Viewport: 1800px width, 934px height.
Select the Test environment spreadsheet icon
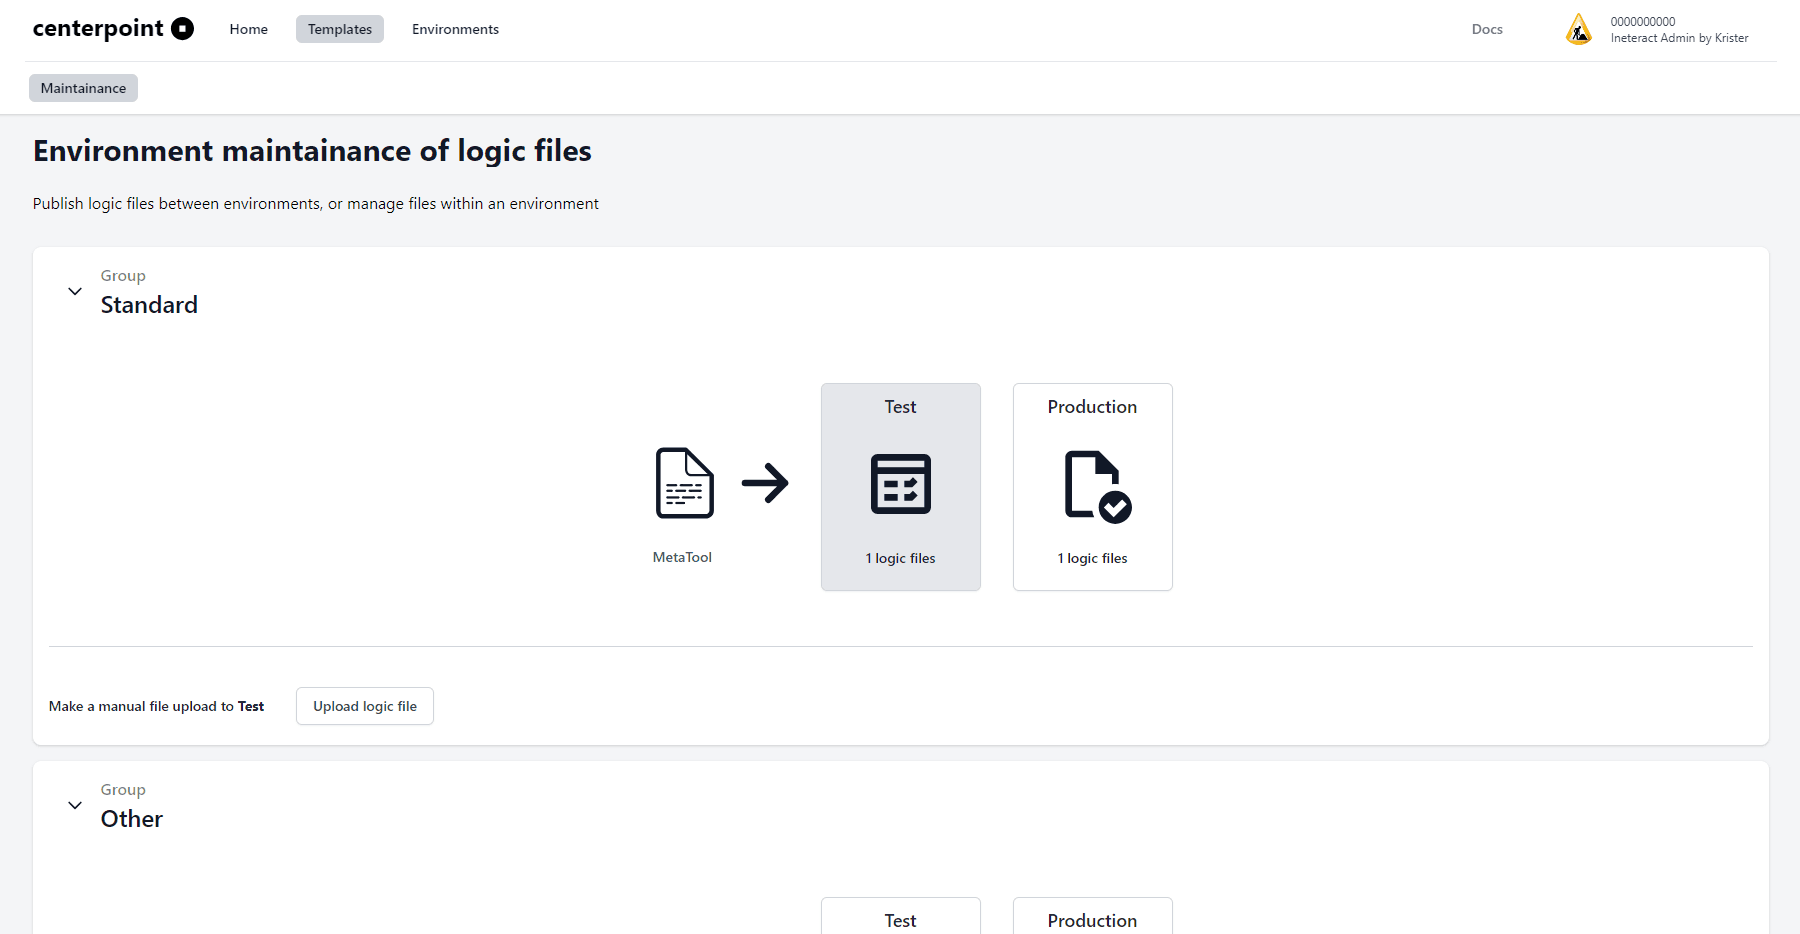900,484
